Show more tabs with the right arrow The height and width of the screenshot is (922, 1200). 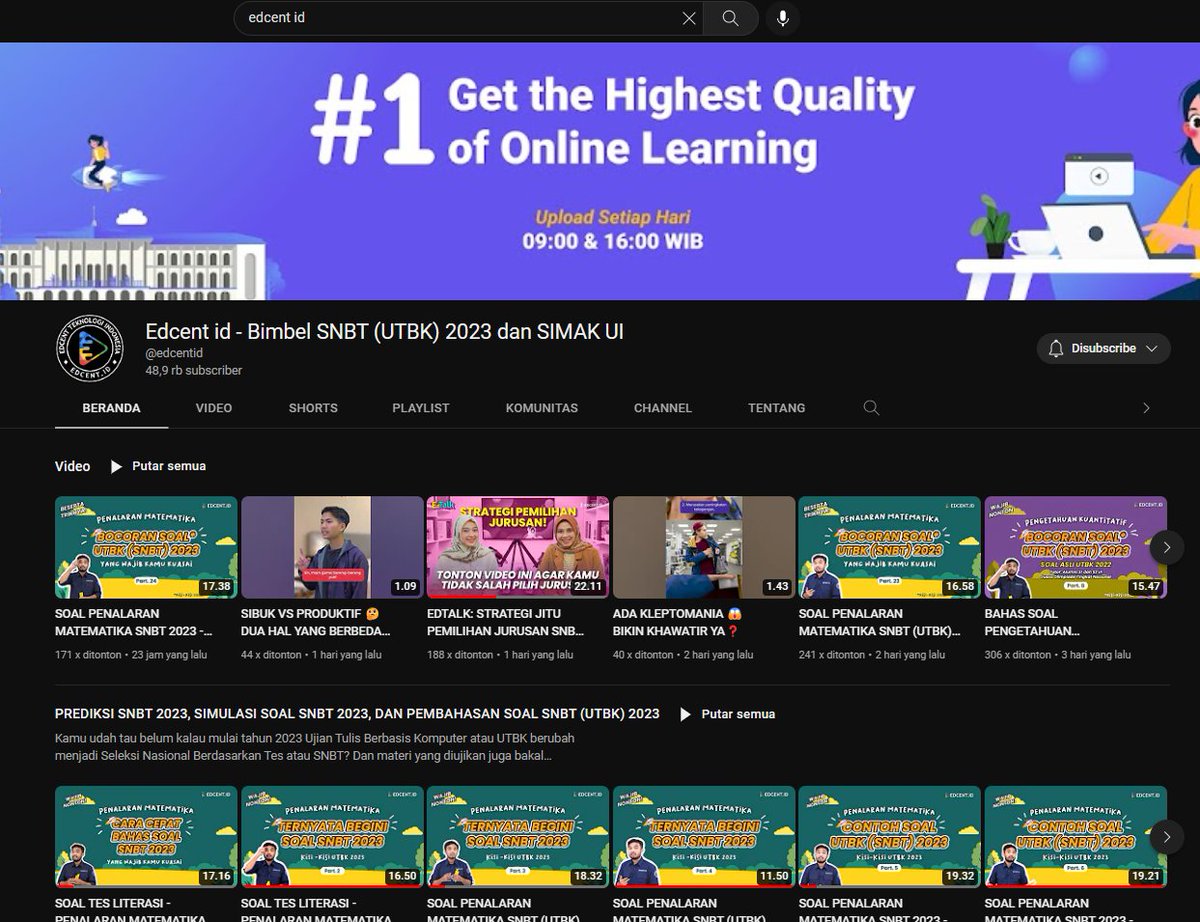tap(1146, 408)
